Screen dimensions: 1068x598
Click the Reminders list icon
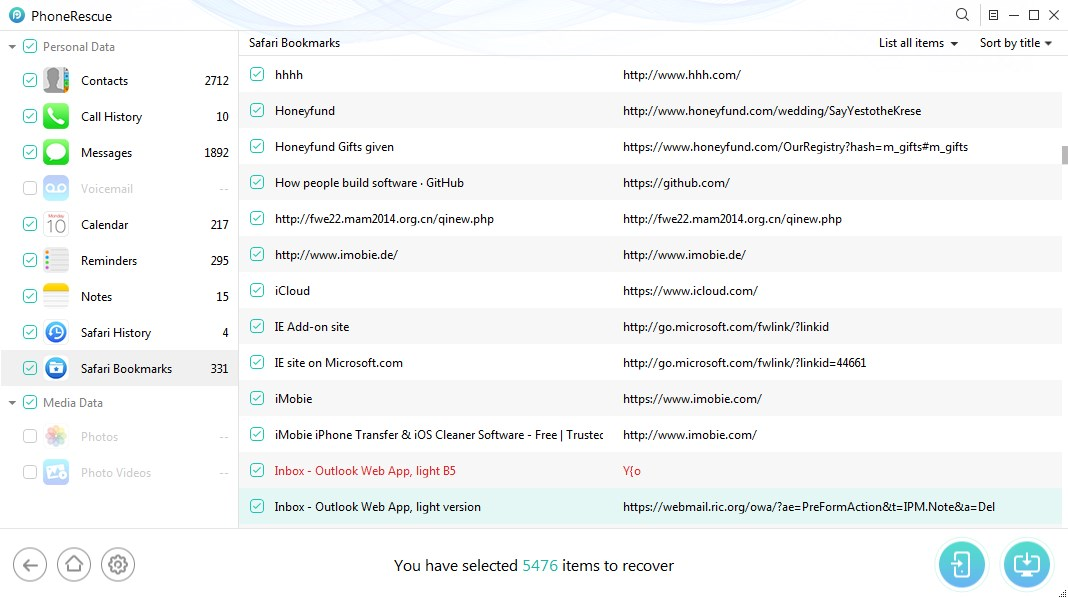click(x=56, y=261)
